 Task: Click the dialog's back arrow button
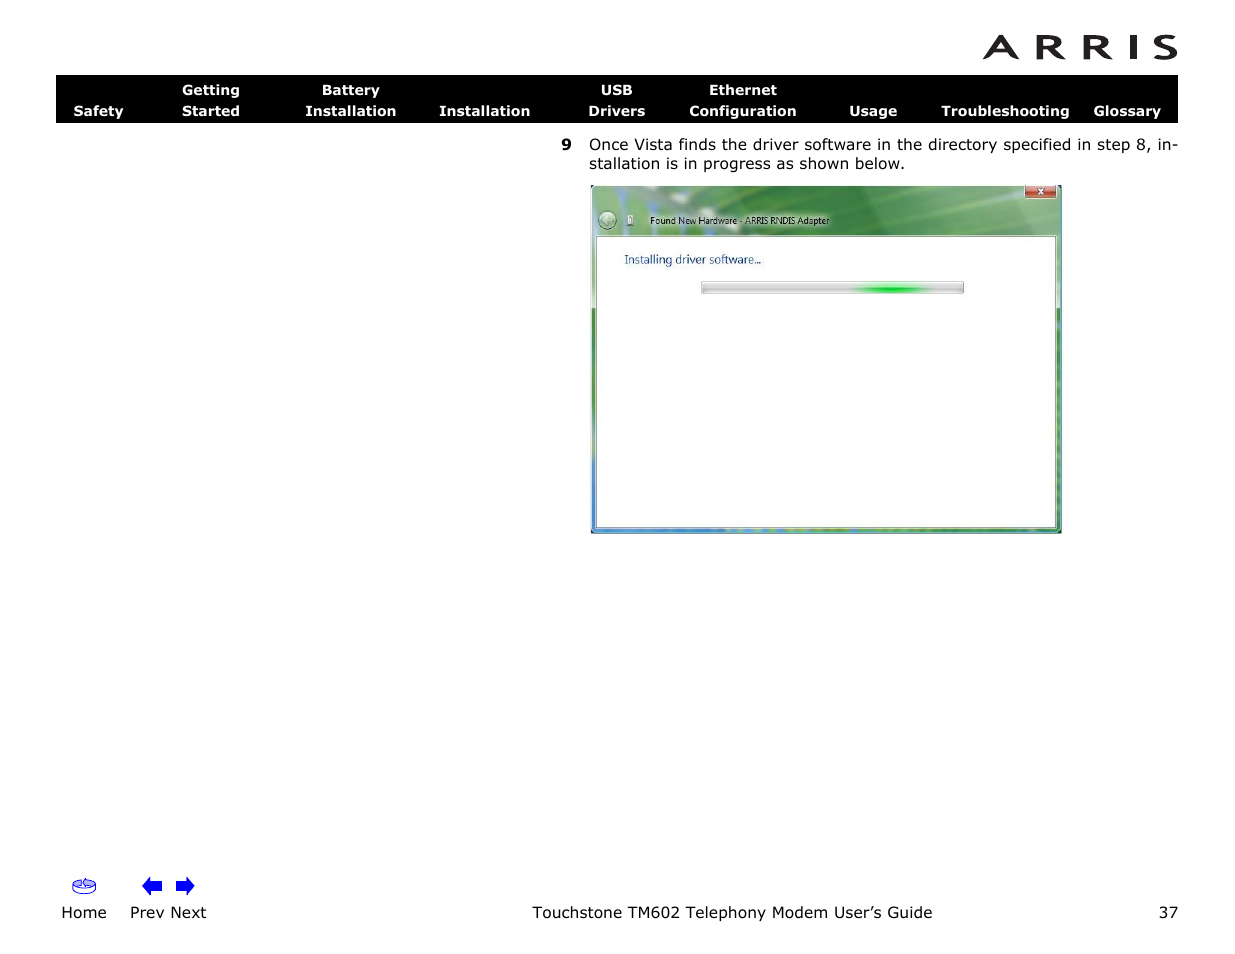point(607,220)
